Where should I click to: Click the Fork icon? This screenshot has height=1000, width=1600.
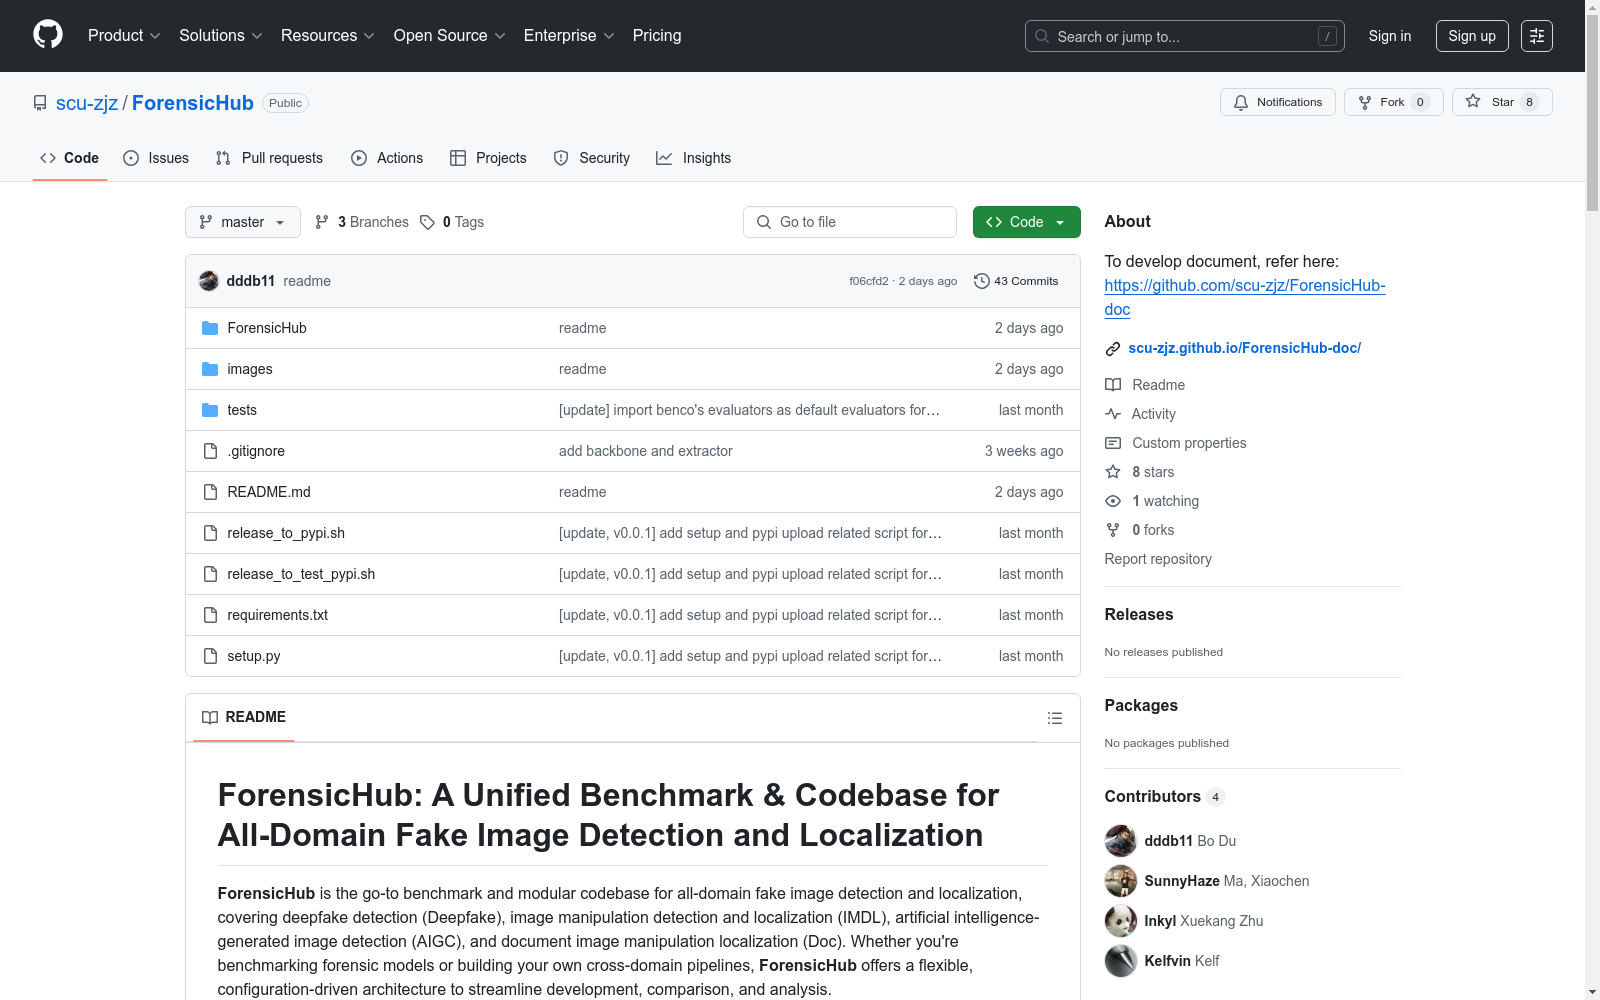(1365, 102)
